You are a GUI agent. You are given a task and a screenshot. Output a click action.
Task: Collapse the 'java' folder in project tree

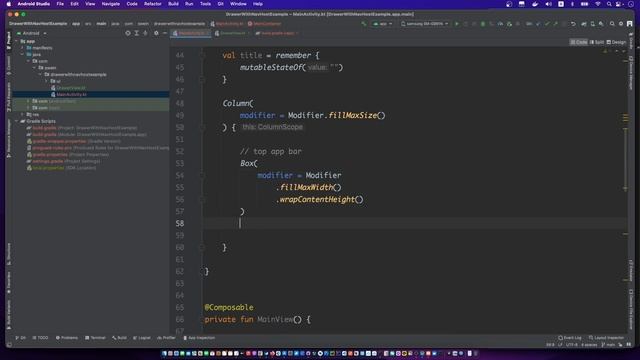coord(23,54)
